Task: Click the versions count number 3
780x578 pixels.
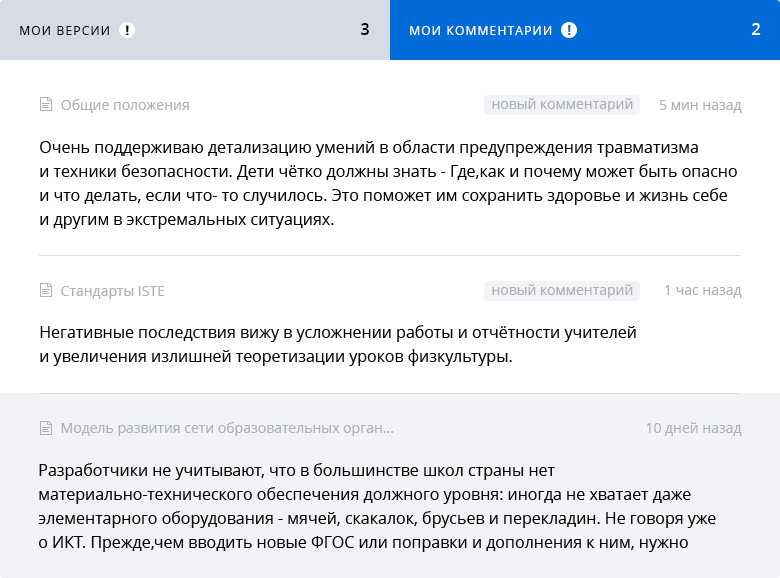Action: pos(365,30)
